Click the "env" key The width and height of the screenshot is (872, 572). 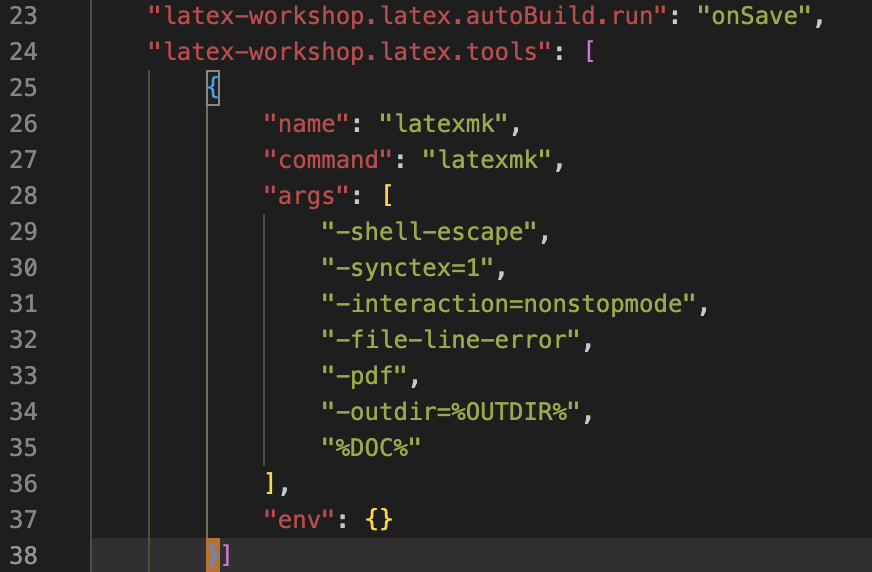click(x=299, y=520)
